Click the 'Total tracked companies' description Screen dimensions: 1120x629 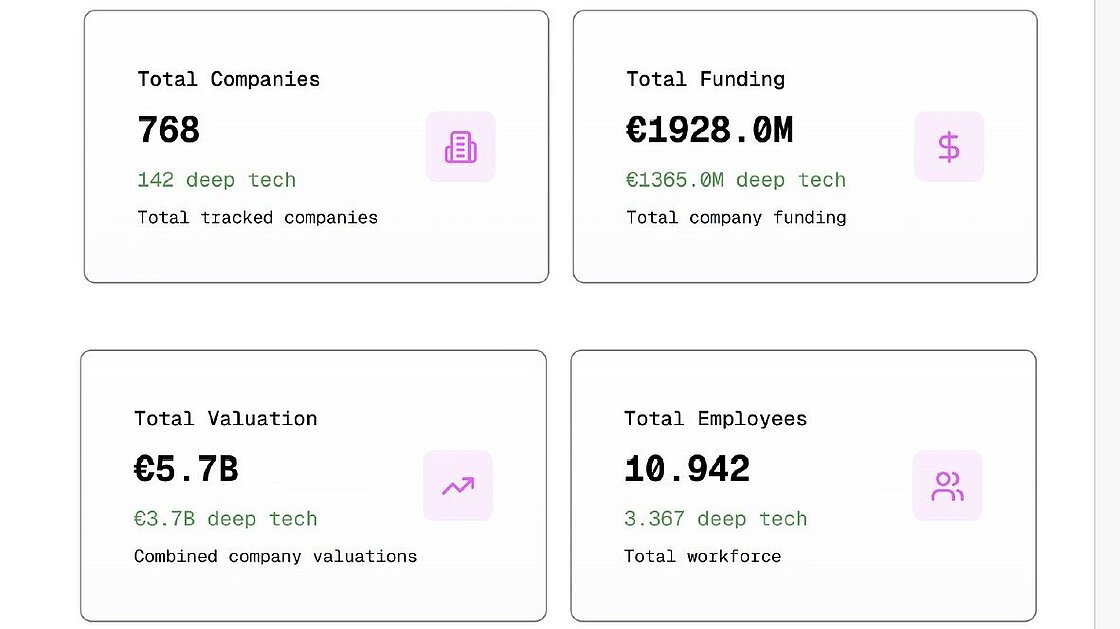[x=257, y=217]
